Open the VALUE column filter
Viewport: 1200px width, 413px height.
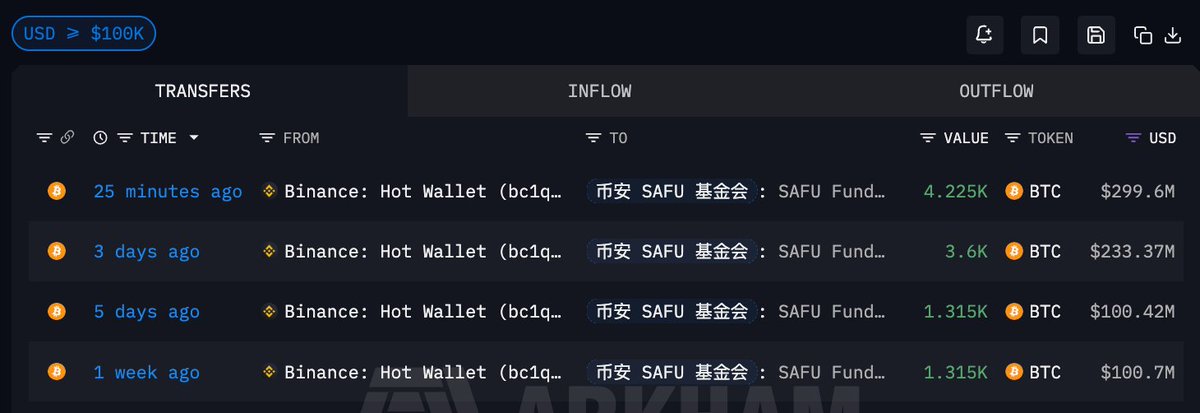928,138
